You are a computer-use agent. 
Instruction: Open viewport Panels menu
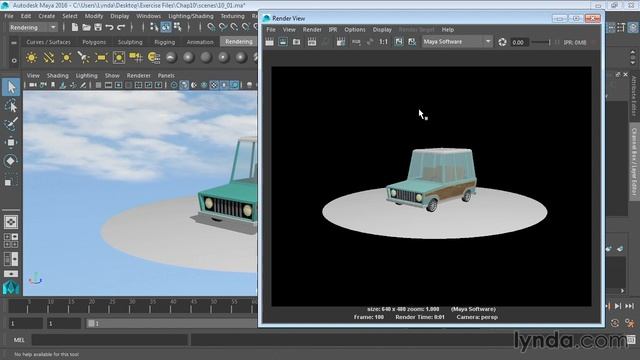point(166,76)
